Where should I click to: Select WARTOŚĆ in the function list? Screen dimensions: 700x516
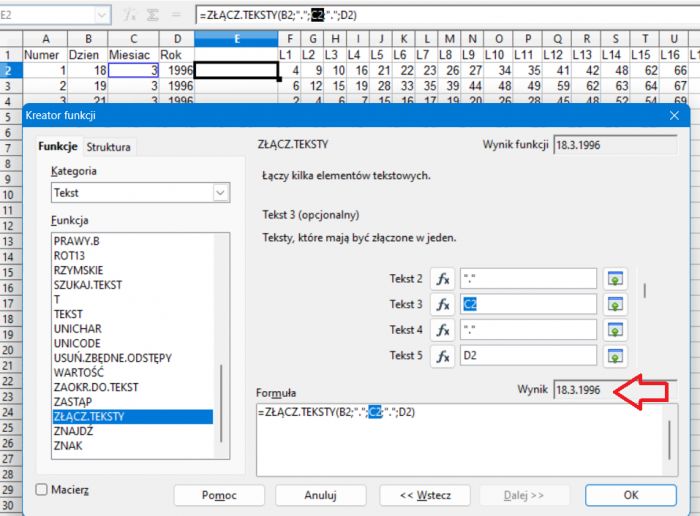(133, 372)
